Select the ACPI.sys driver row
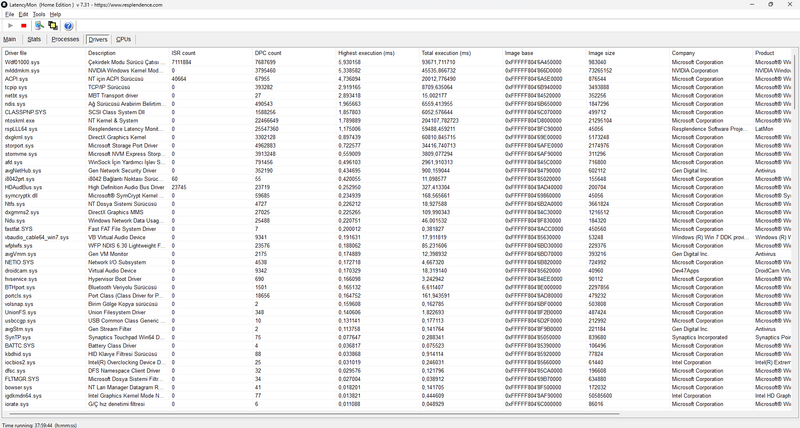Screen dimensions: 800x428 click(397, 79)
